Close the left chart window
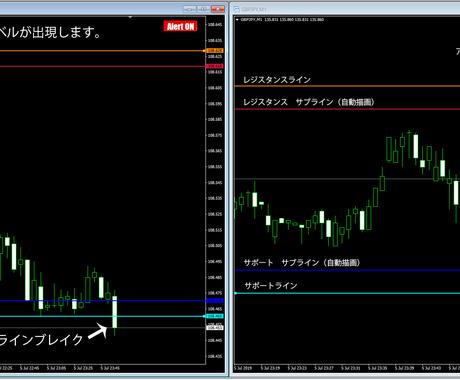460x380 pixels. tap(218, 9)
